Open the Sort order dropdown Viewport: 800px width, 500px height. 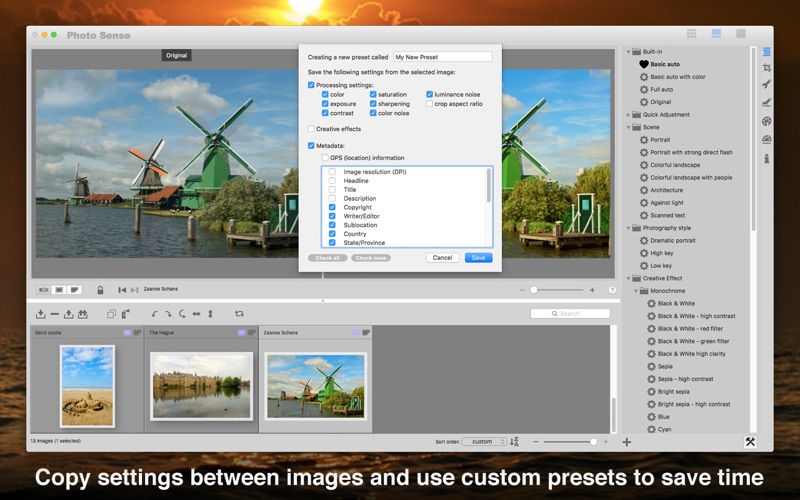click(x=483, y=441)
